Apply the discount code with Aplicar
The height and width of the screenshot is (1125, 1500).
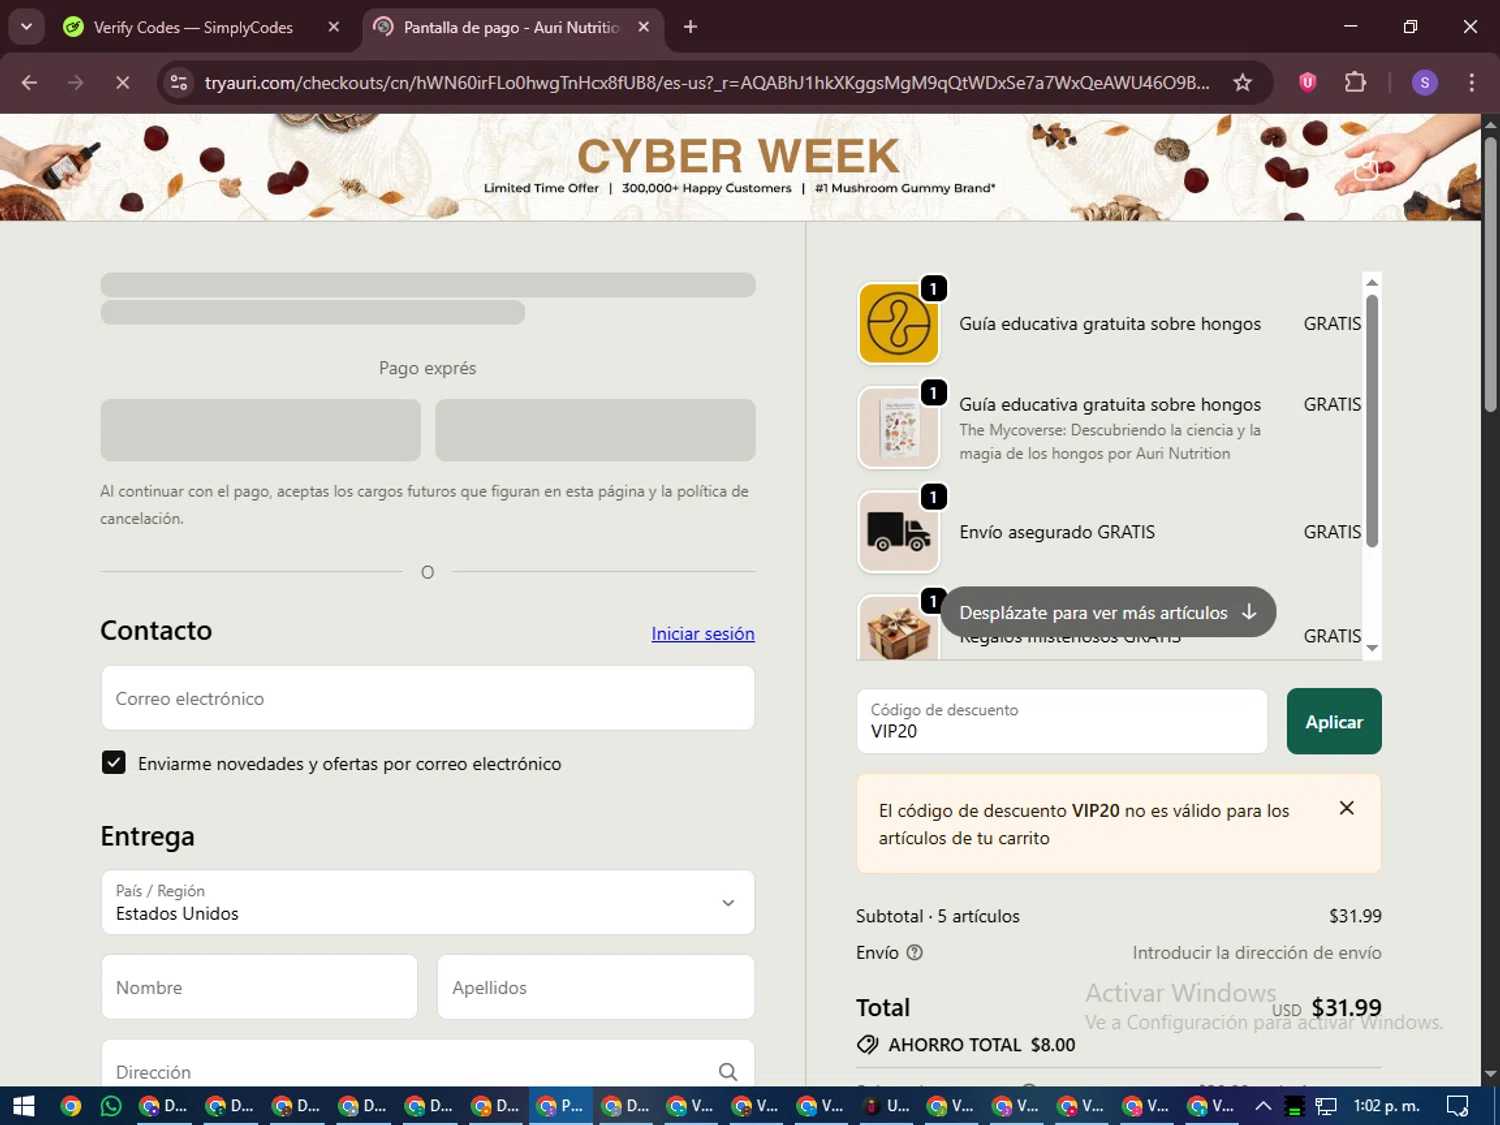(x=1334, y=721)
